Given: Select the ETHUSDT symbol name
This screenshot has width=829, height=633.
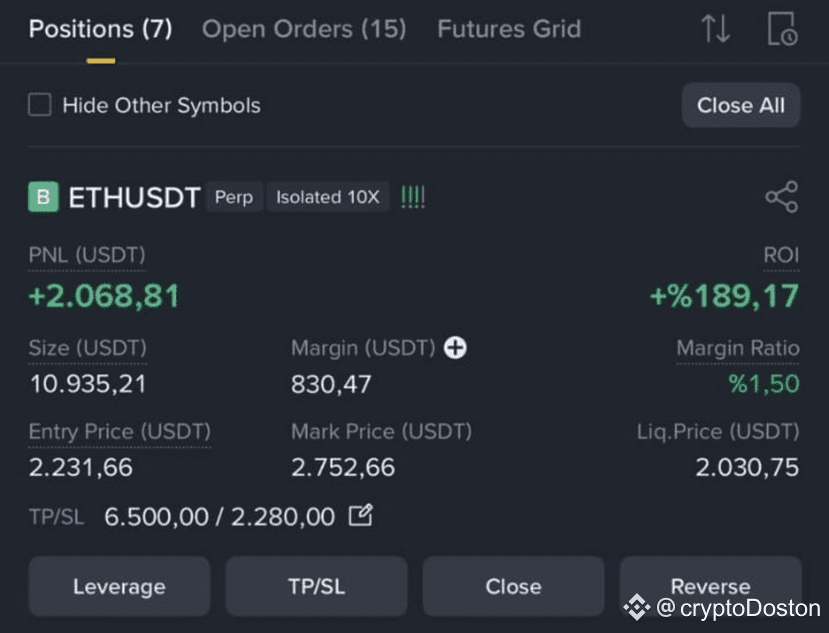Looking at the screenshot, I should tap(134, 197).
